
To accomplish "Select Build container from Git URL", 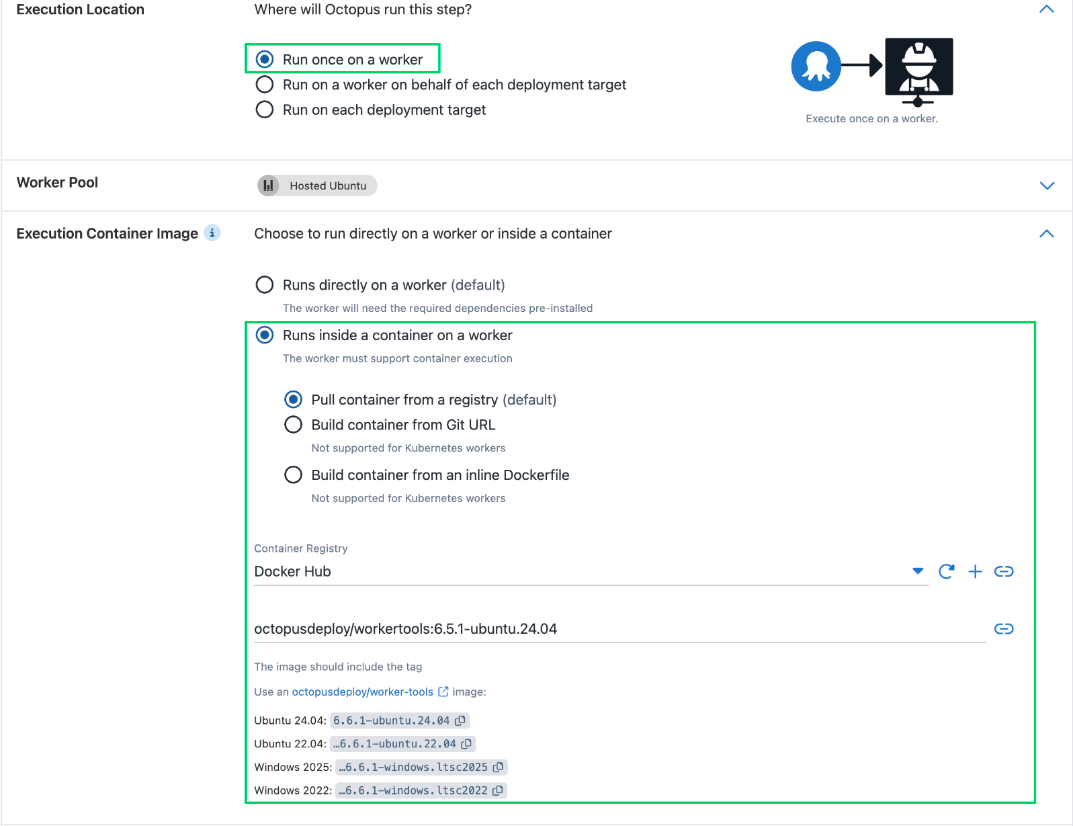I will pyautogui.click(x=293, y=425).
